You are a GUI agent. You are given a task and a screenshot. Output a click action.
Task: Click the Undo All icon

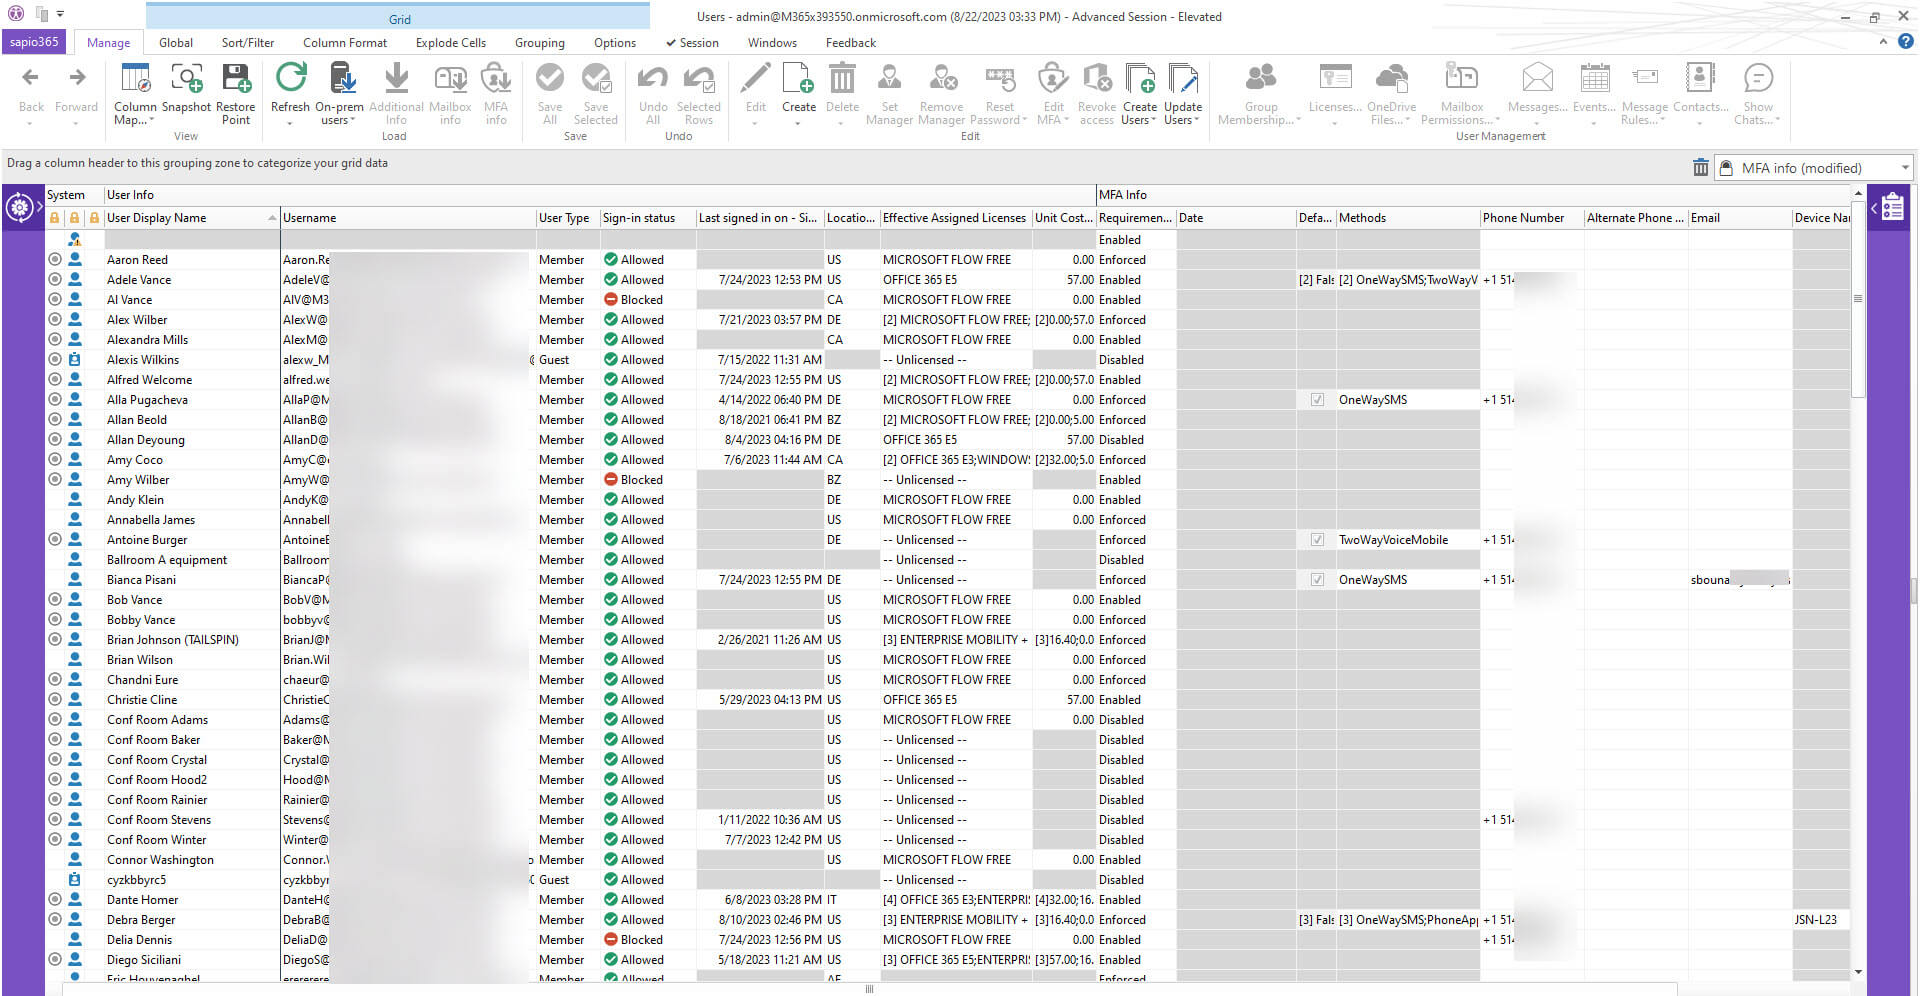pos(653,79)
